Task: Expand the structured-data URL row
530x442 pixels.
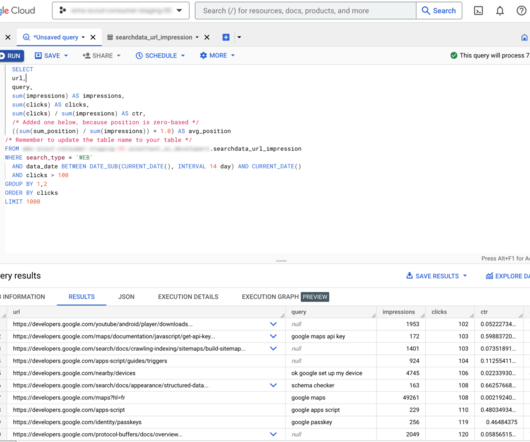Action: [273, 385]
